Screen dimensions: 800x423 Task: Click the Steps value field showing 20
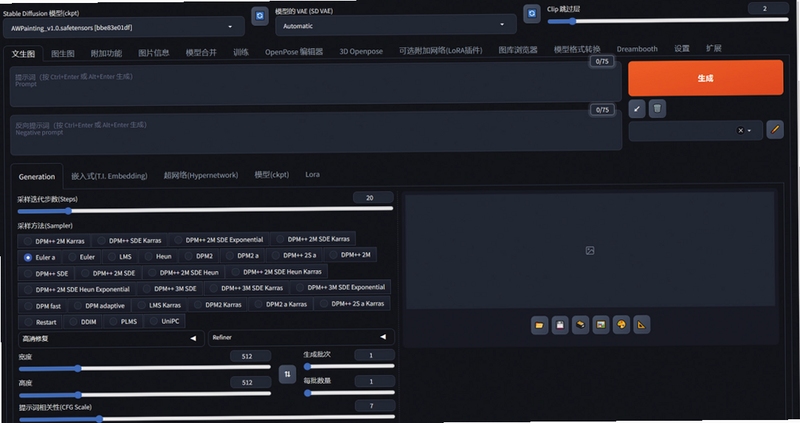(372, 197)
